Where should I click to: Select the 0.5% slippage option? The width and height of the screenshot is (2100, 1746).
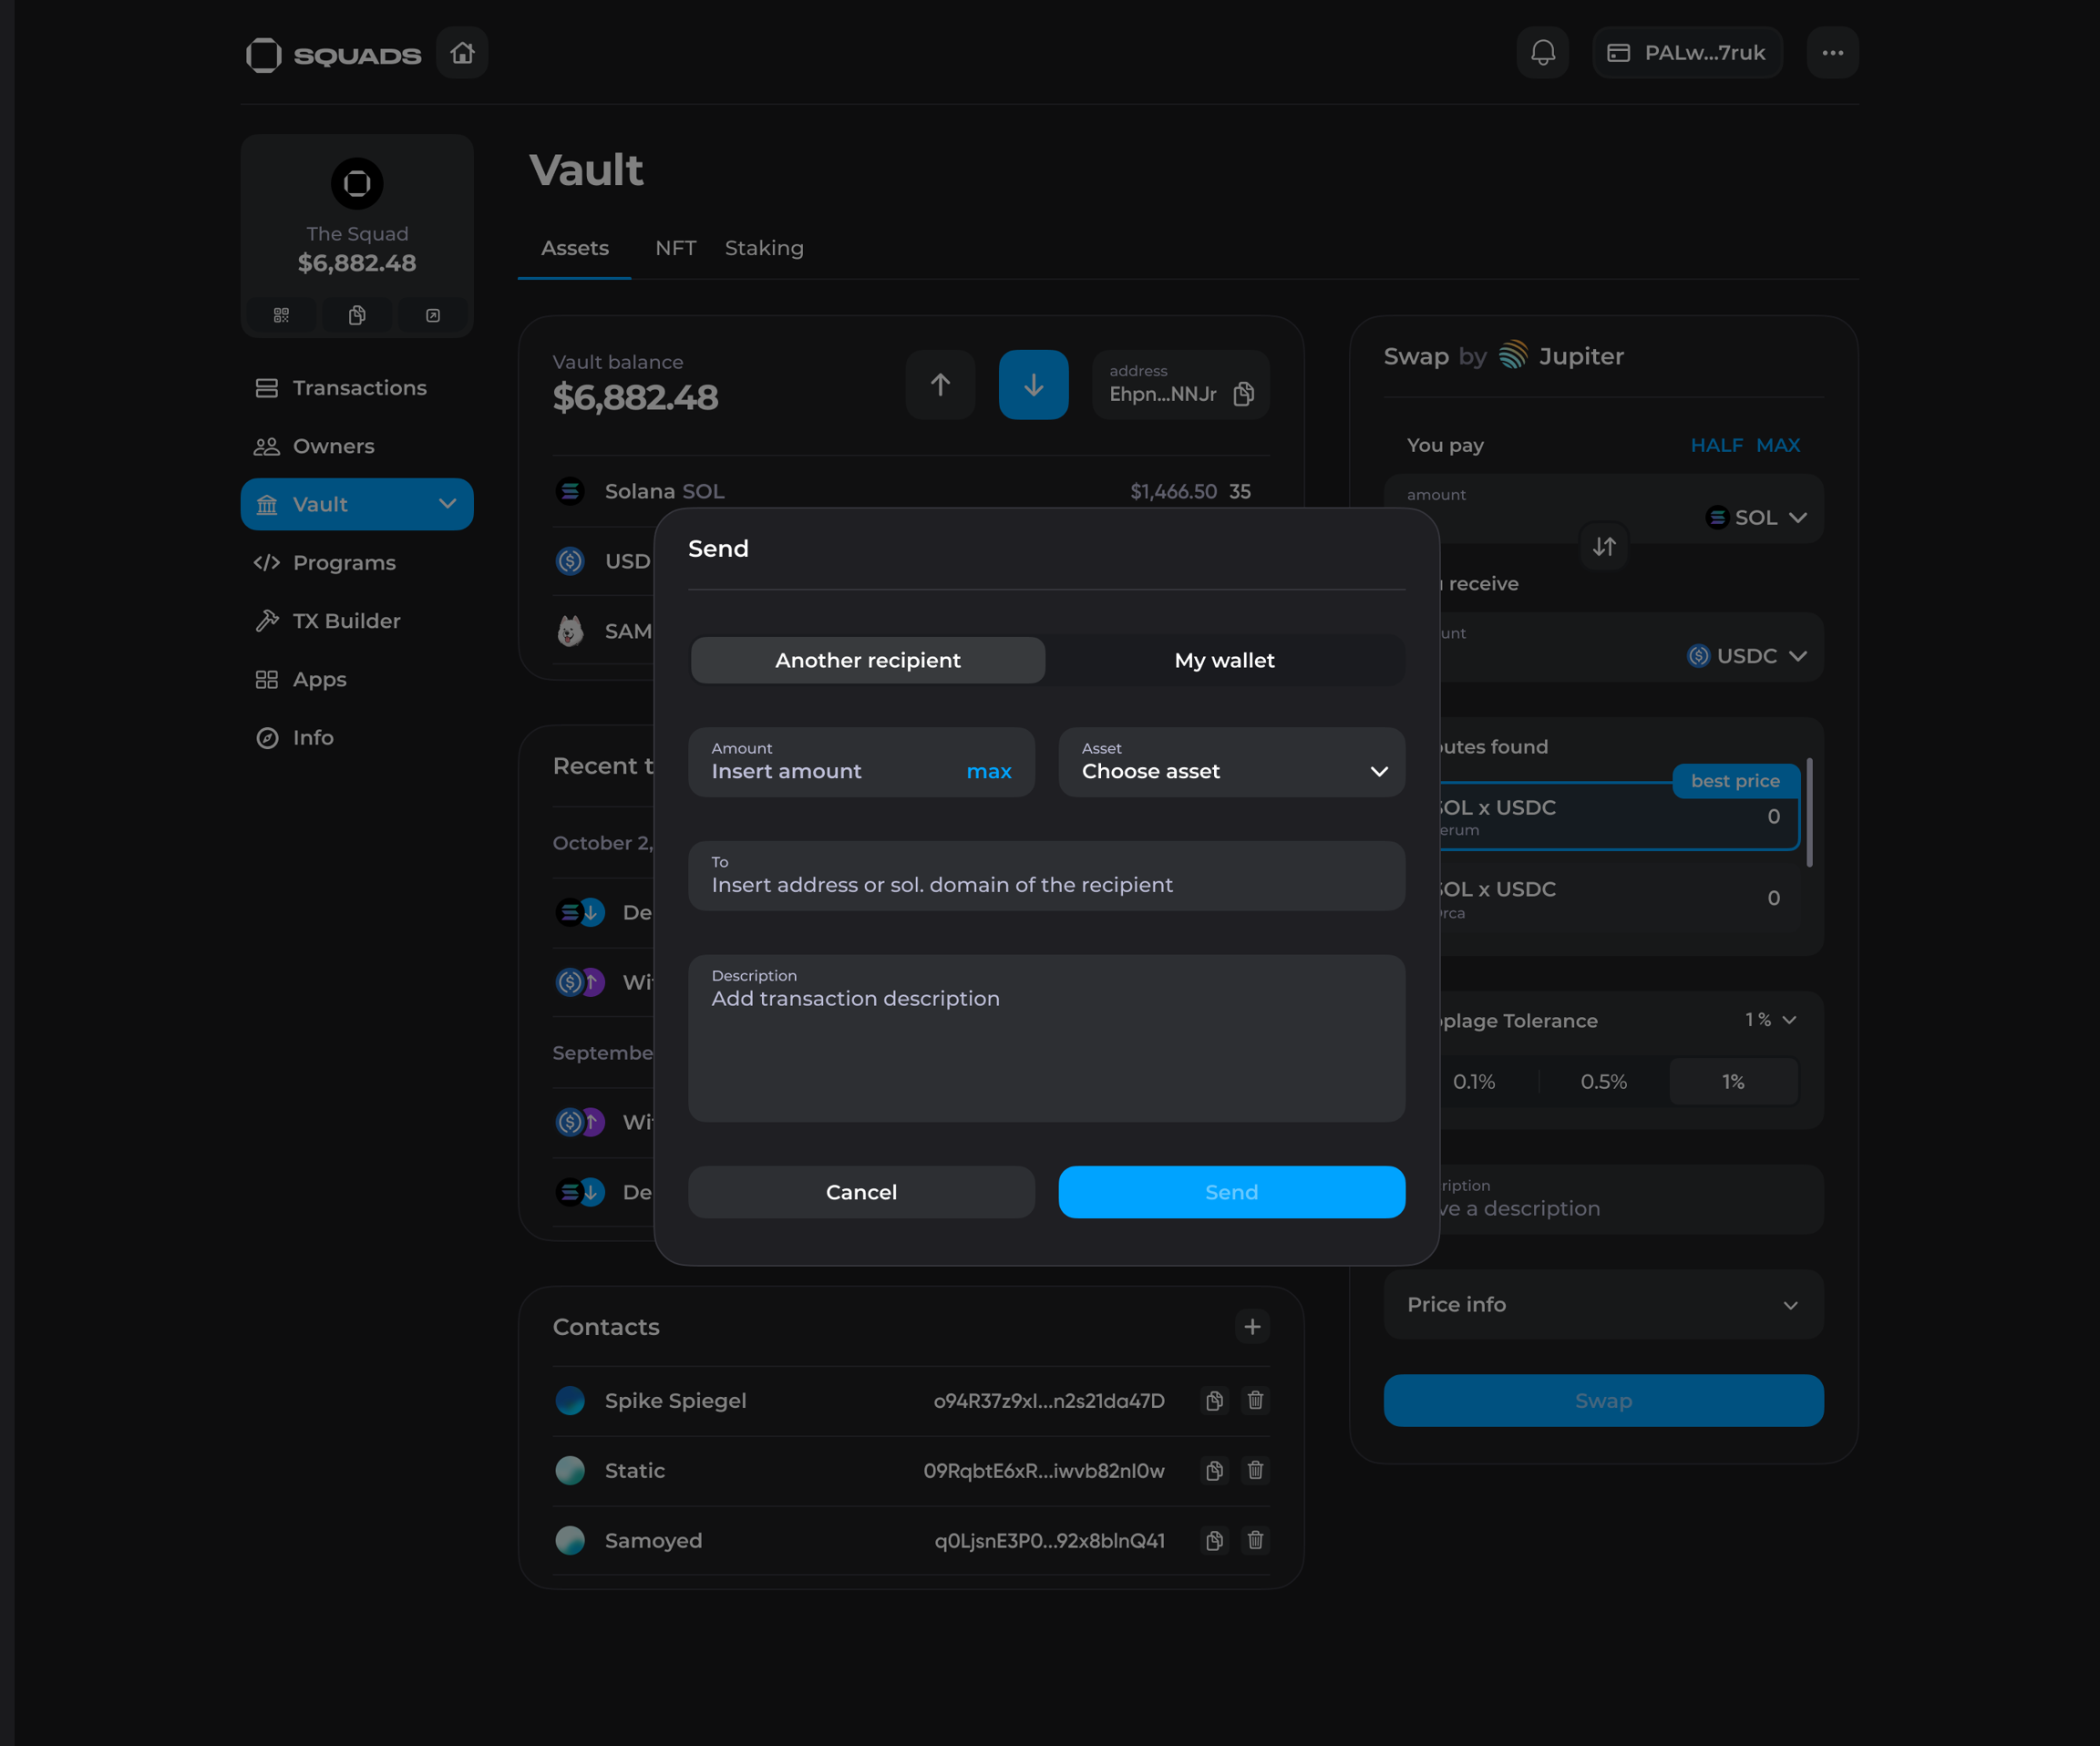1602,1082
